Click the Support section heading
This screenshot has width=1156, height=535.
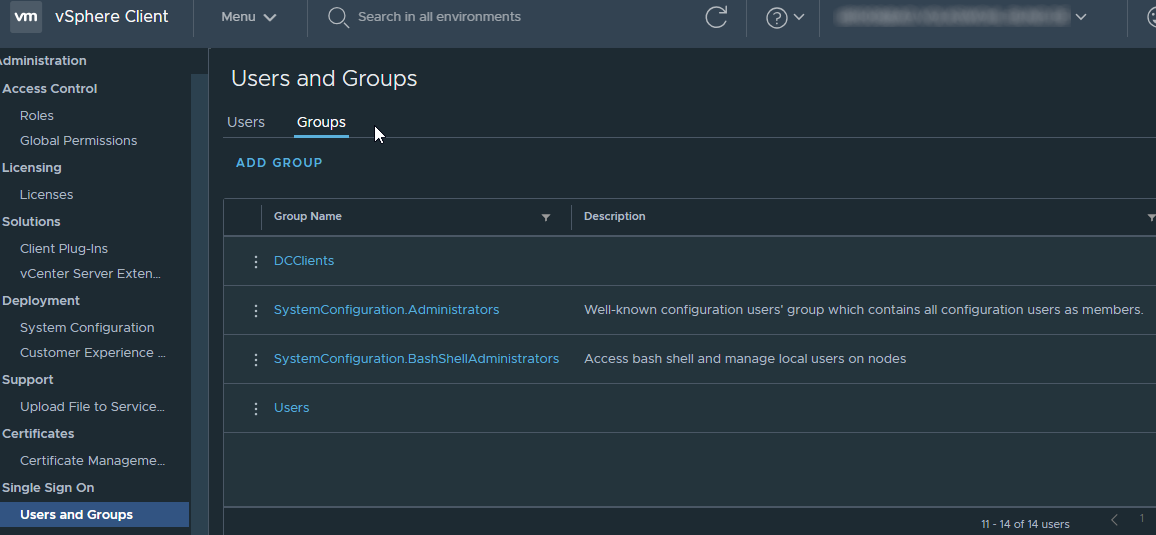(27, 380)
